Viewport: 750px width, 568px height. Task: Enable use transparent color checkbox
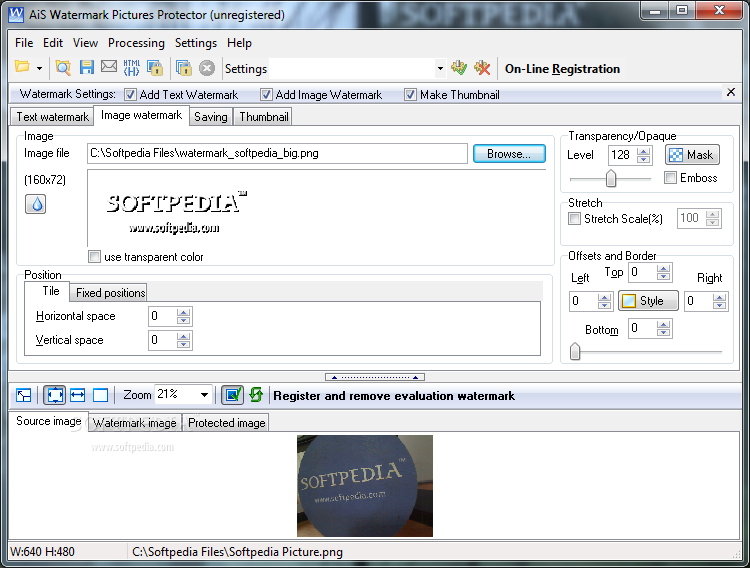click(x=94, y=256)
